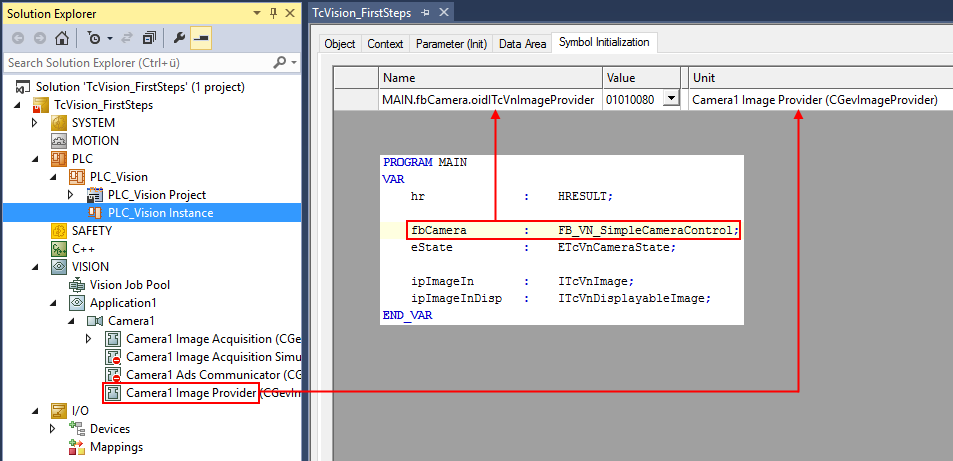Click the Camera1 Image Provider (CGevImageProvider) unit cell
Image resolution: width=953 pixels, height=461 pixels.
[821, 99]
